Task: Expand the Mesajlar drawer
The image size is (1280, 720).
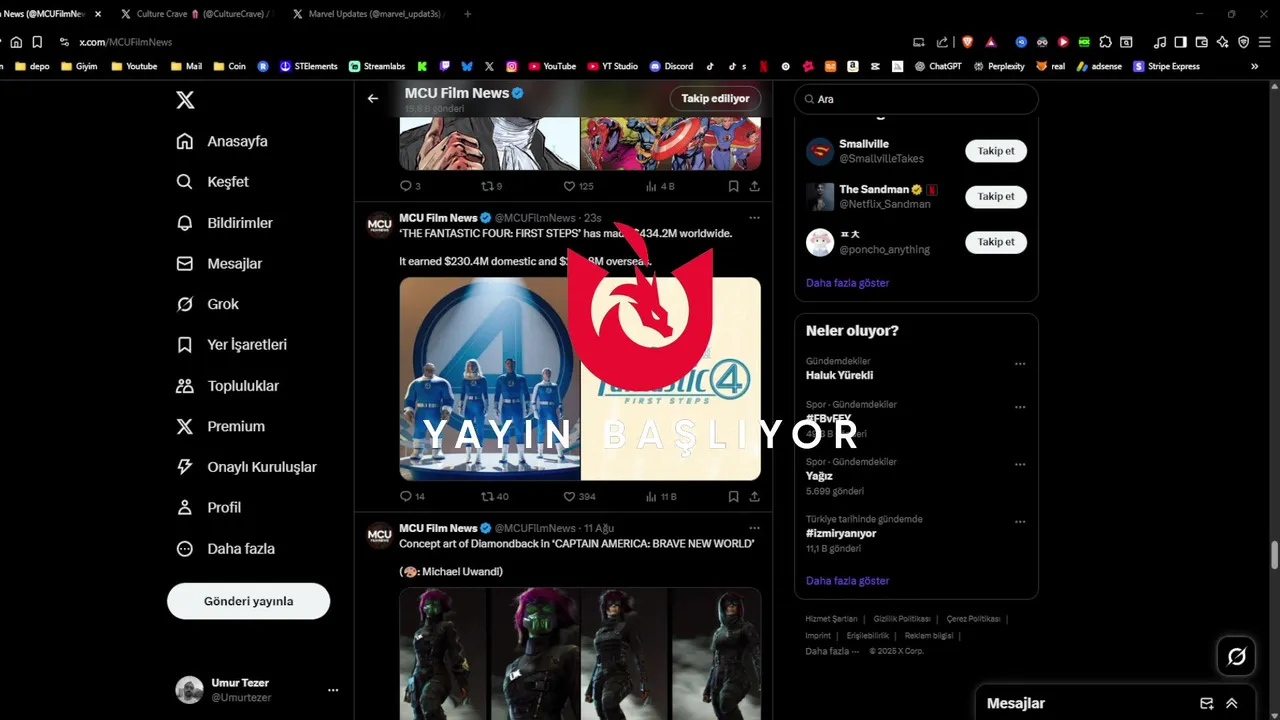Action: coord(1232,703)
